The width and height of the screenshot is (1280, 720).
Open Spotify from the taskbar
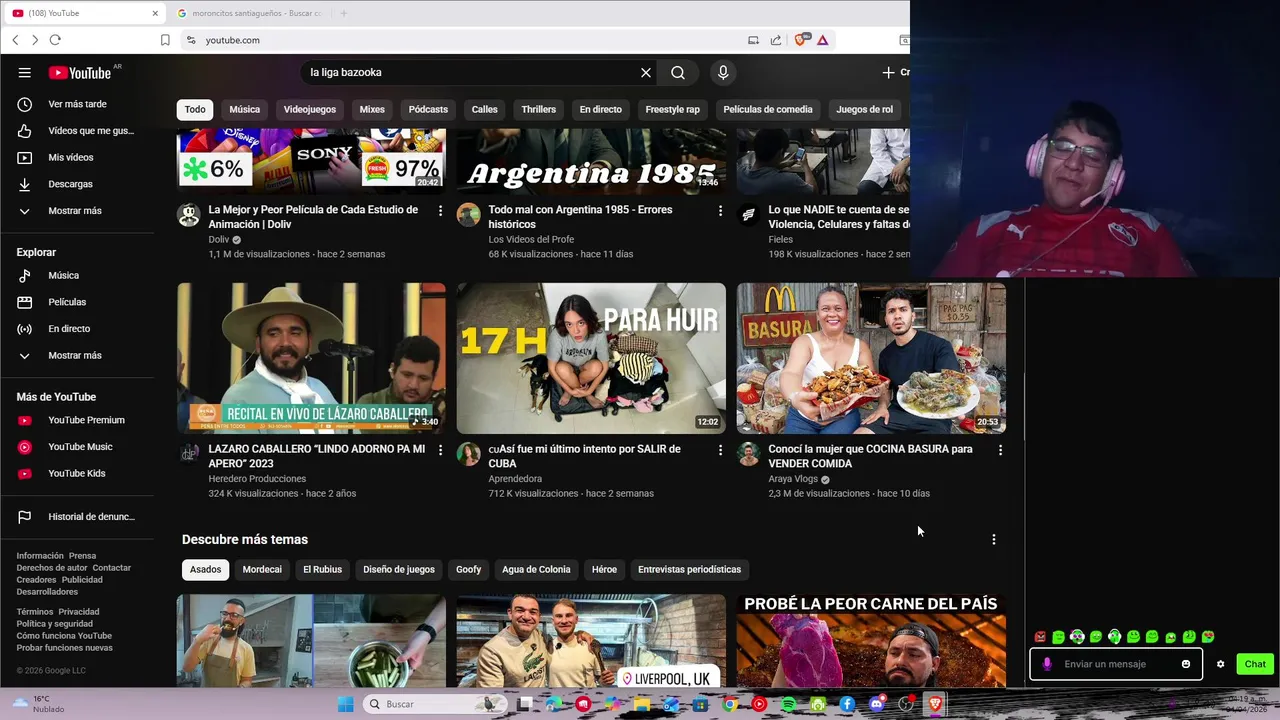(788, 704)
